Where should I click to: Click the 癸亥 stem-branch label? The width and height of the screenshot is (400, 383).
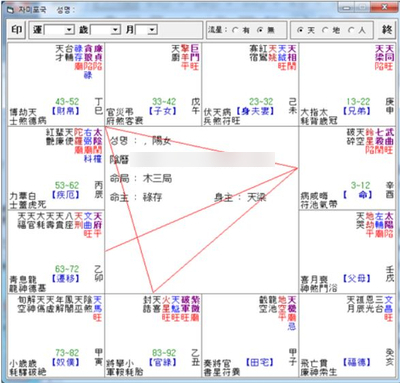[x=390, y=357]
